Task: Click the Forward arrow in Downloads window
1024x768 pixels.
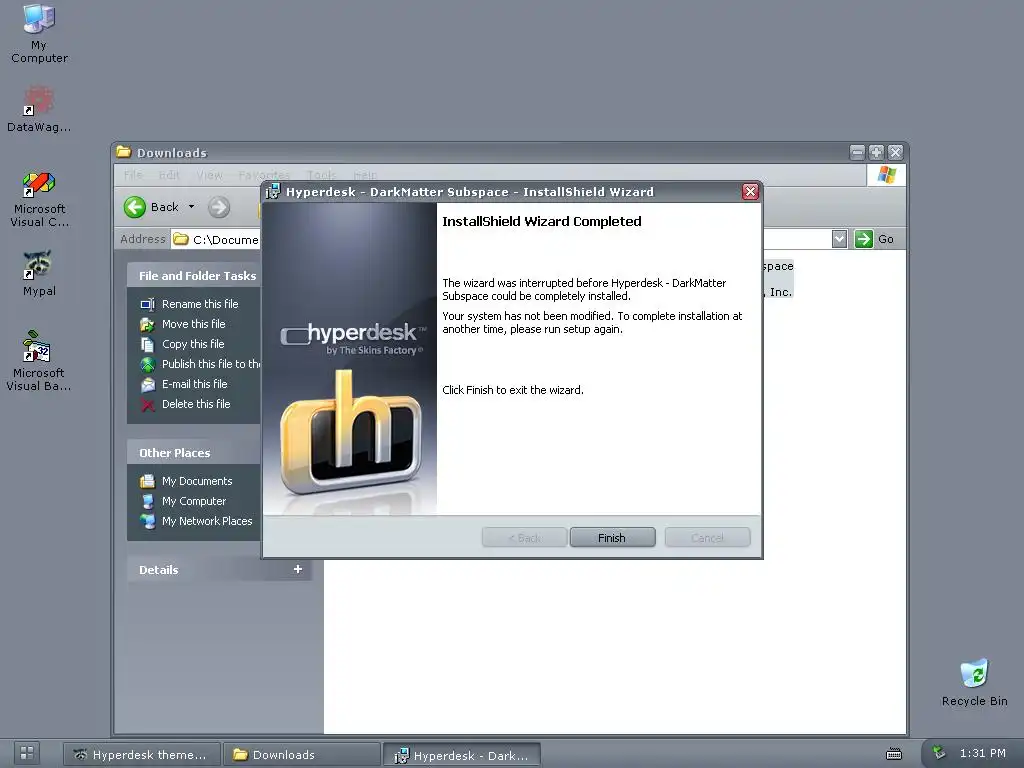Action: click(x=219, y=207)
